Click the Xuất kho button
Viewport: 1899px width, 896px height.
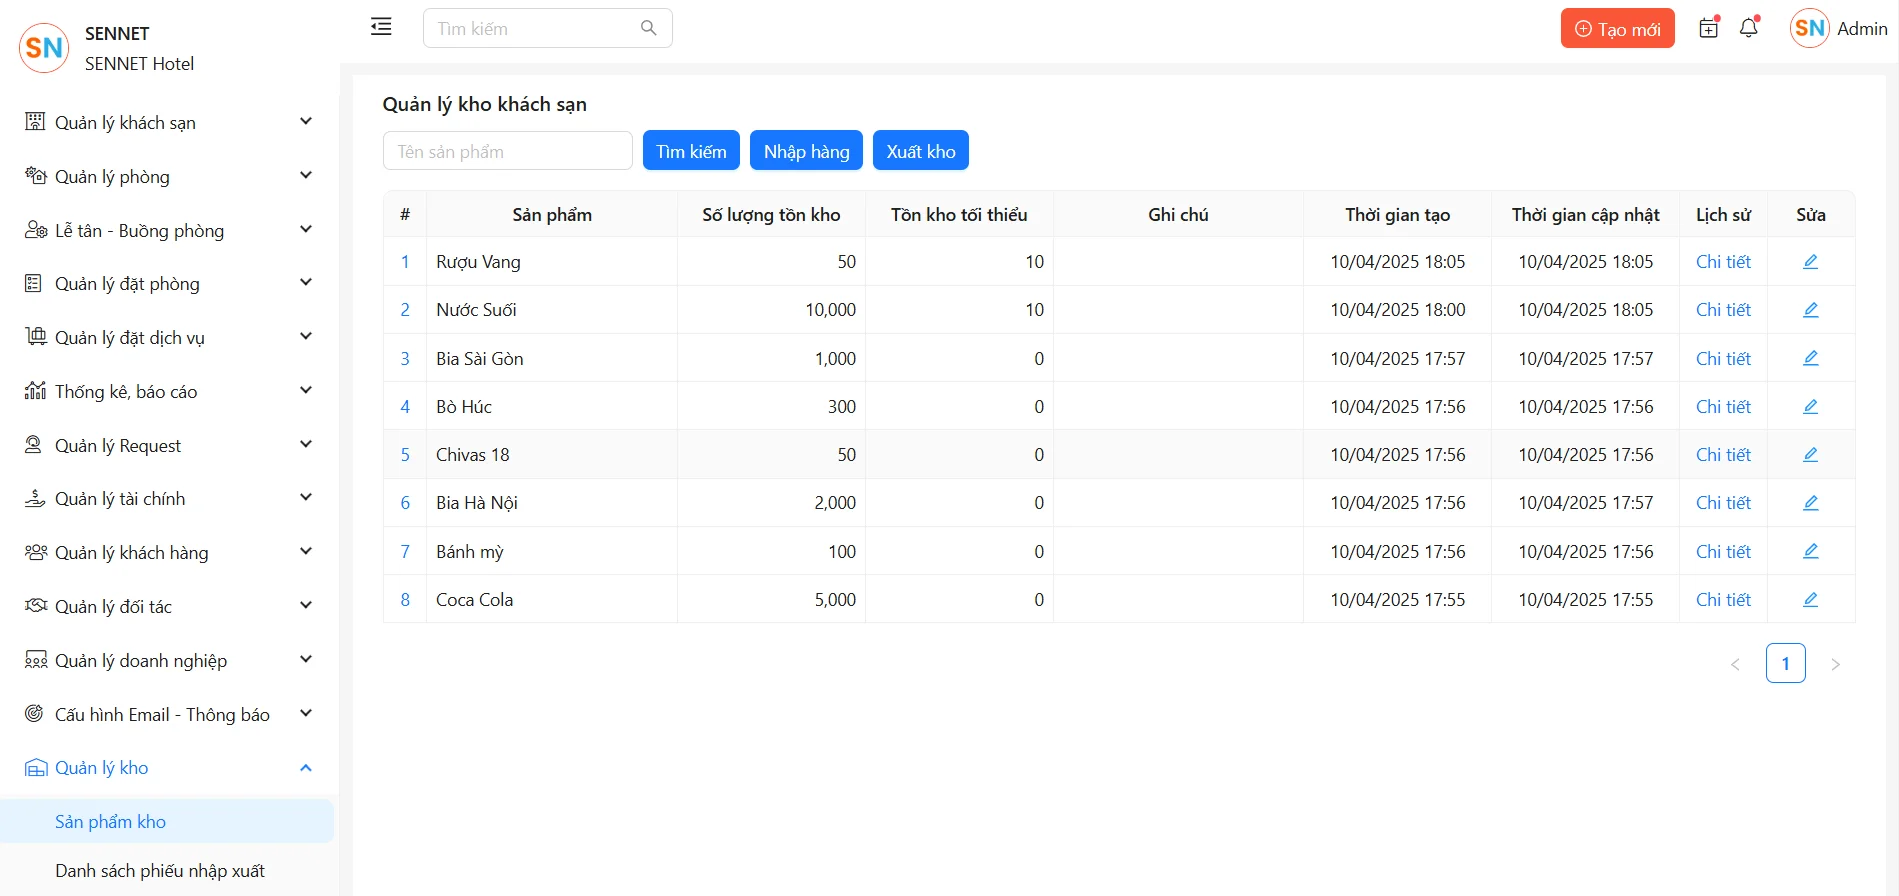click(920, 151)
